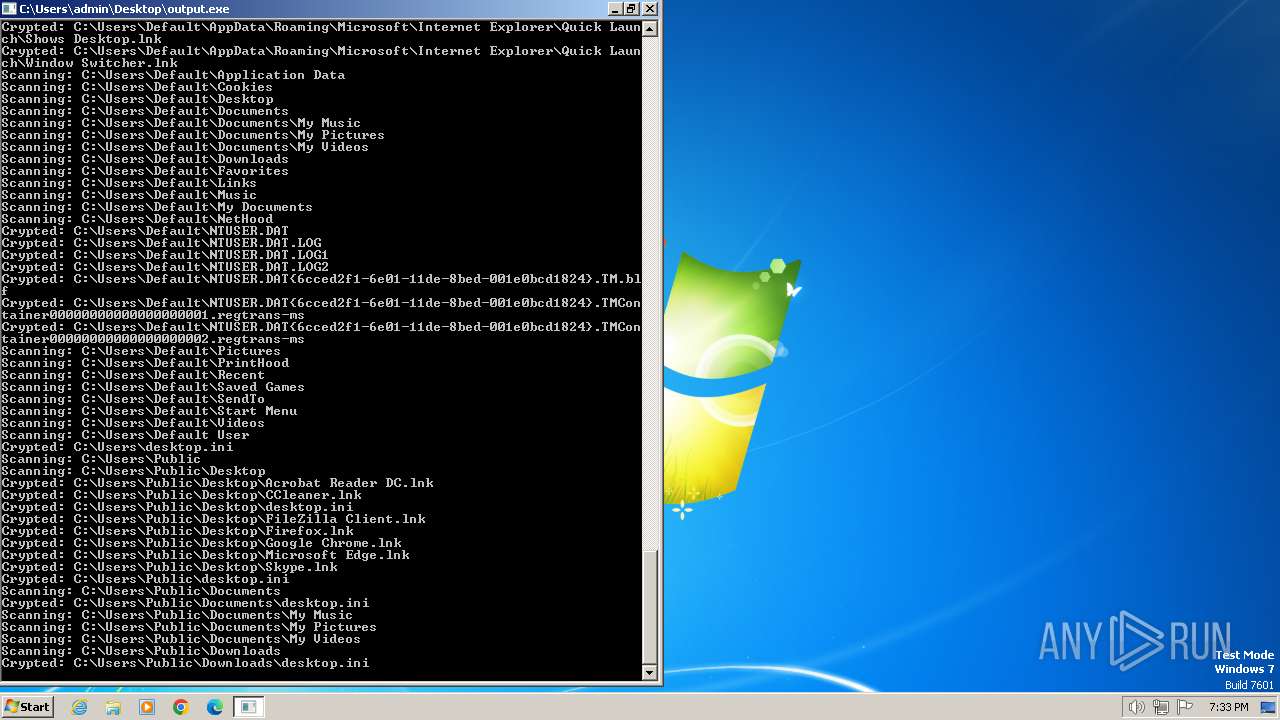This screenshot has width=1280, height=720.
Task: Click line 'Scanning: C:\Users\Public\Desktop'
Action: 133,471
